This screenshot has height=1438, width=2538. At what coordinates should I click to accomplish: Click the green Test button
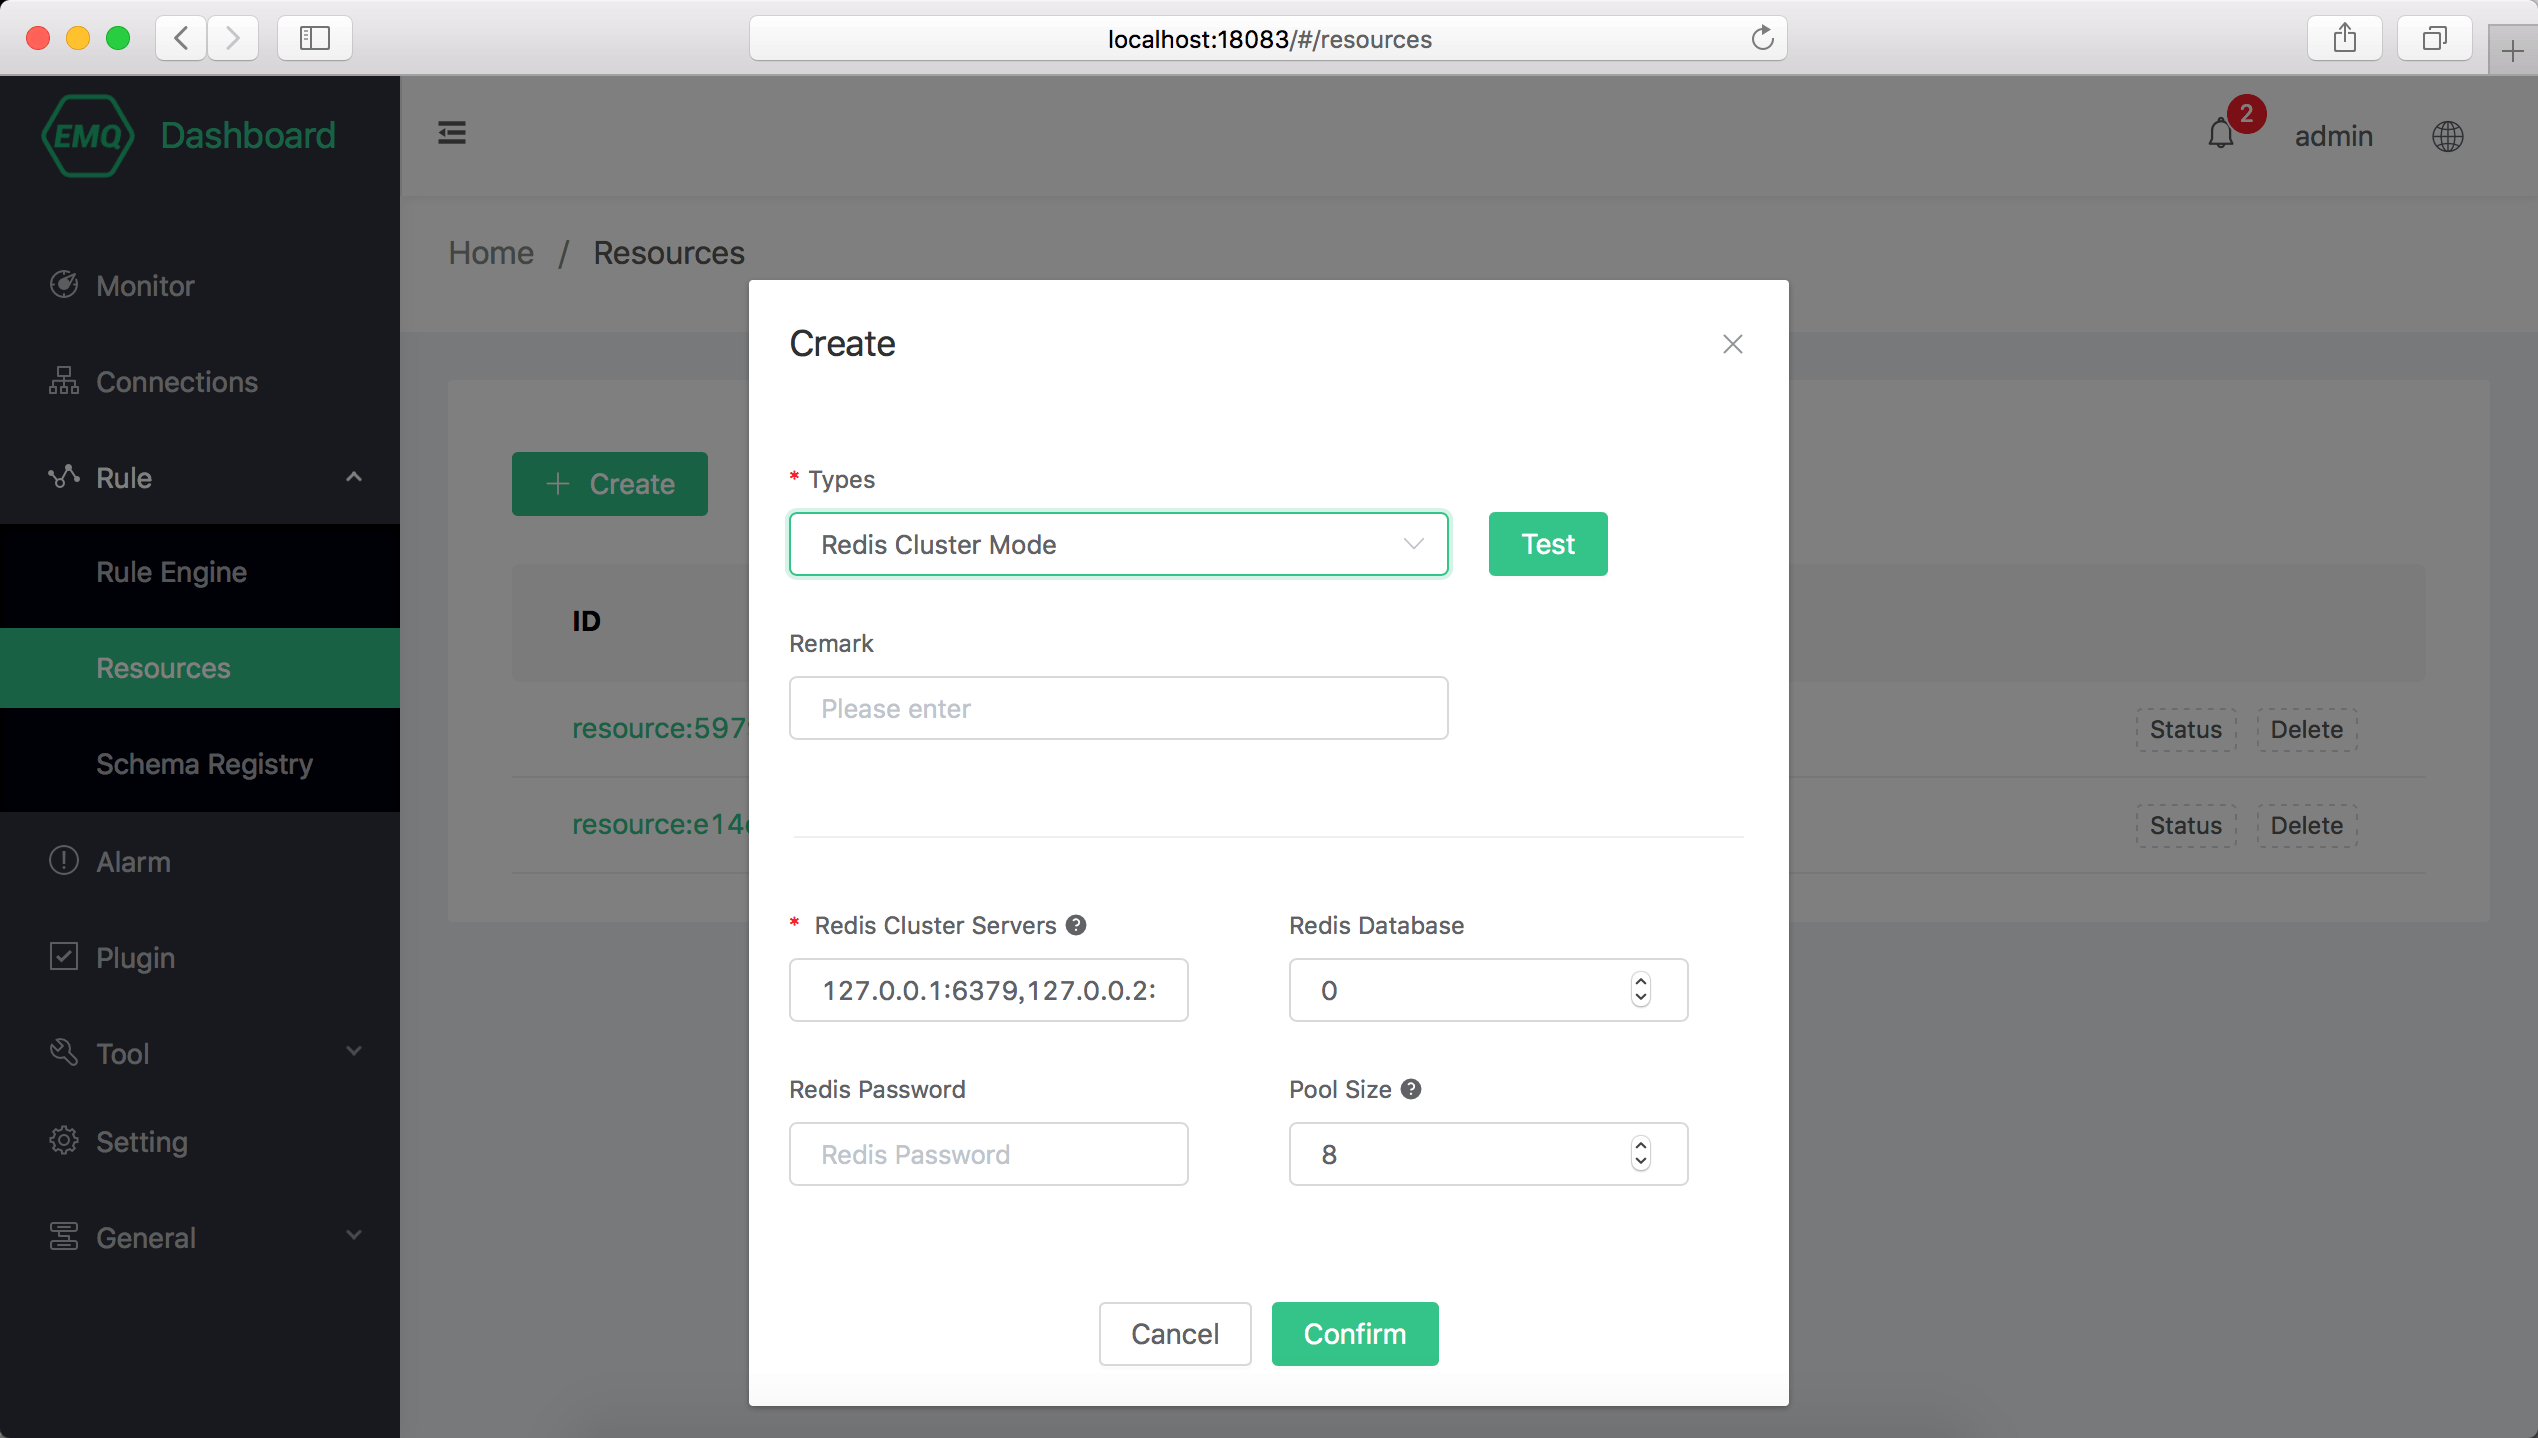pos(1547,544)
